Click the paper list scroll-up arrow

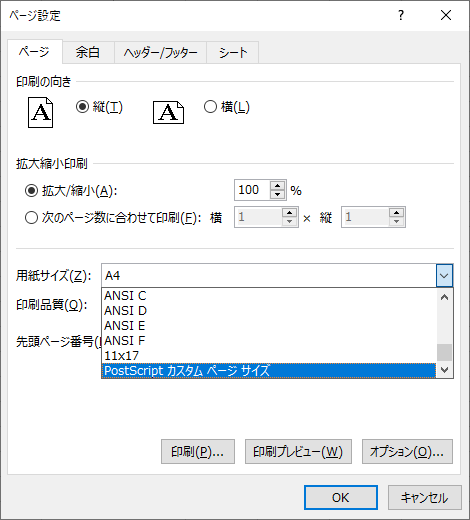point(444,297)
